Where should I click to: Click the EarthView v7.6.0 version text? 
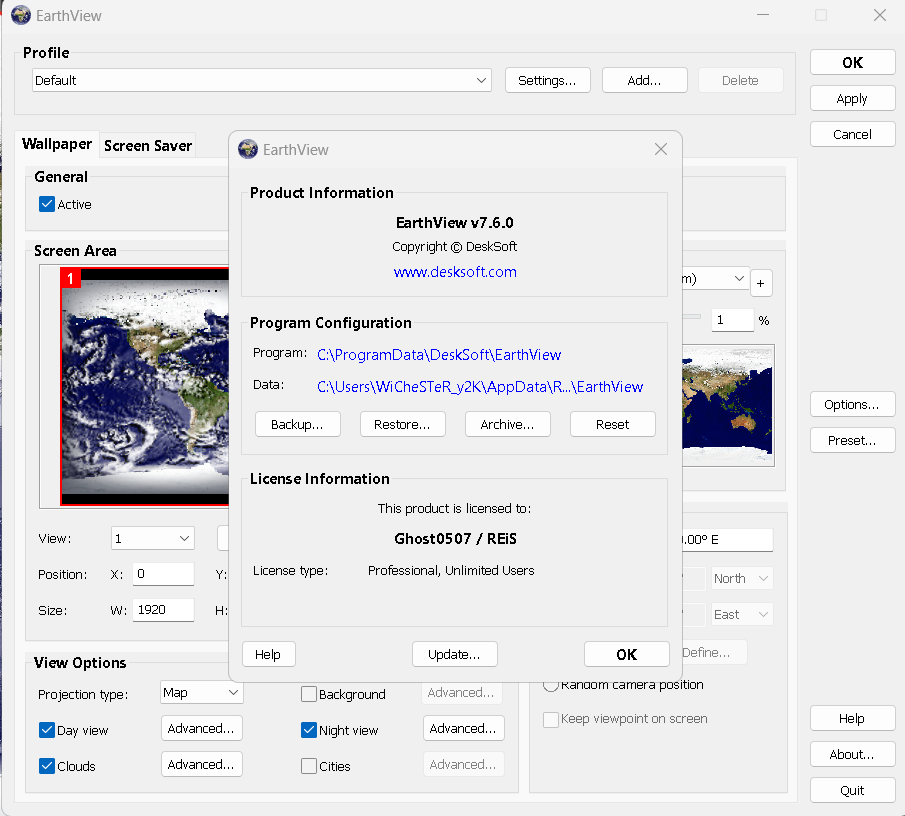(455, 223)
